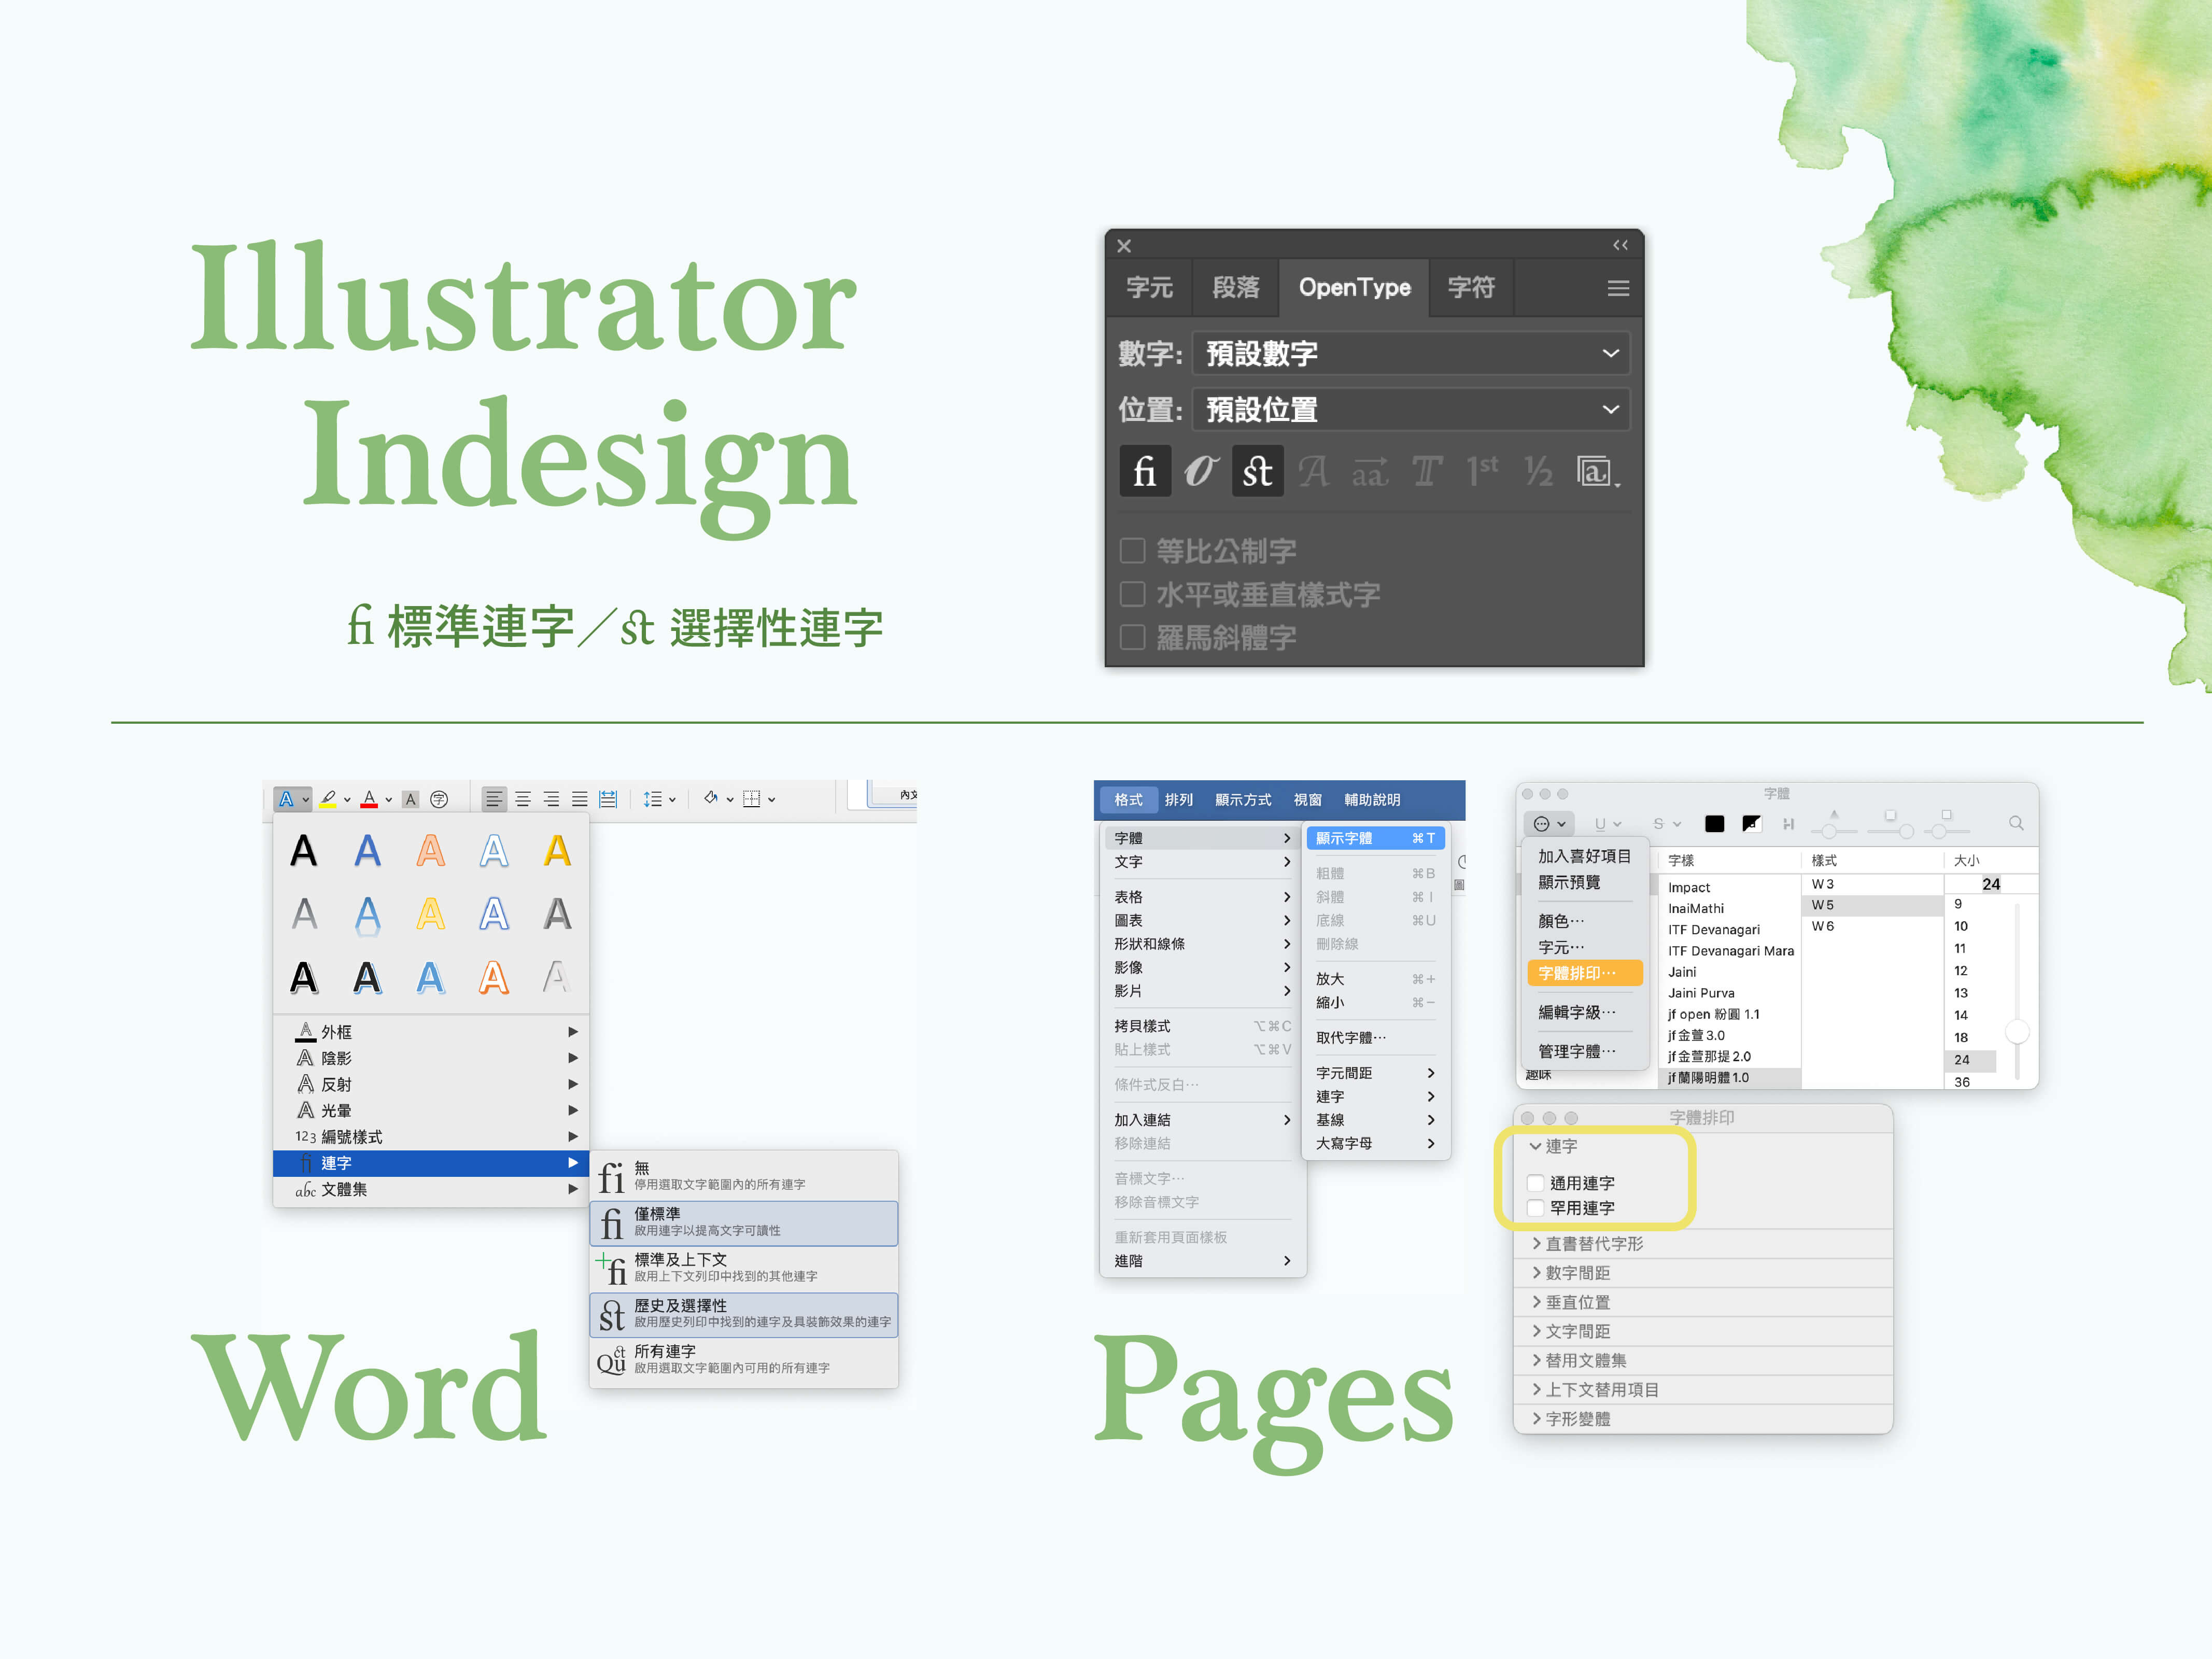Viewport: 2212px width, 1659px height.
Task: Click the search magnifier in Pages font window
Action: pyautogui.click(x=2016, y=823)
